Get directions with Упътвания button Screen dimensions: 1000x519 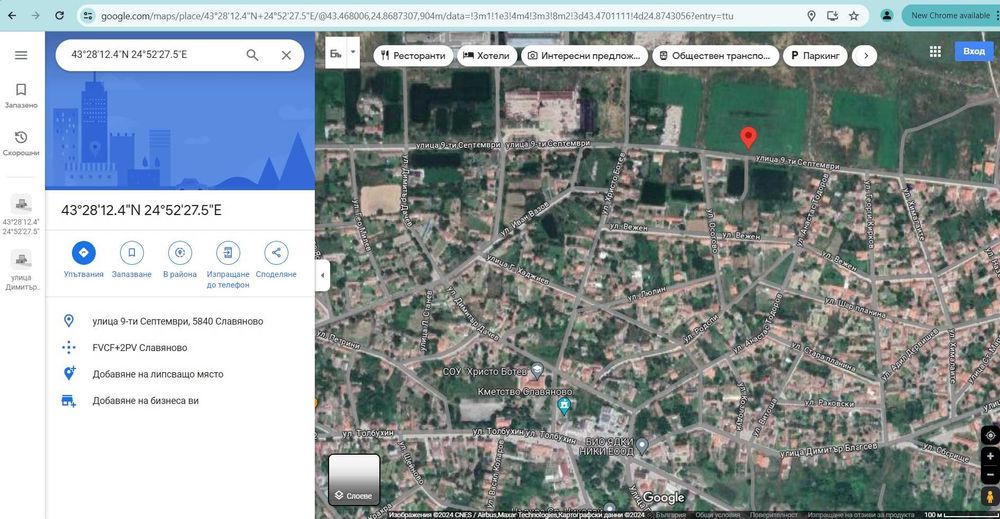(84, 260)
